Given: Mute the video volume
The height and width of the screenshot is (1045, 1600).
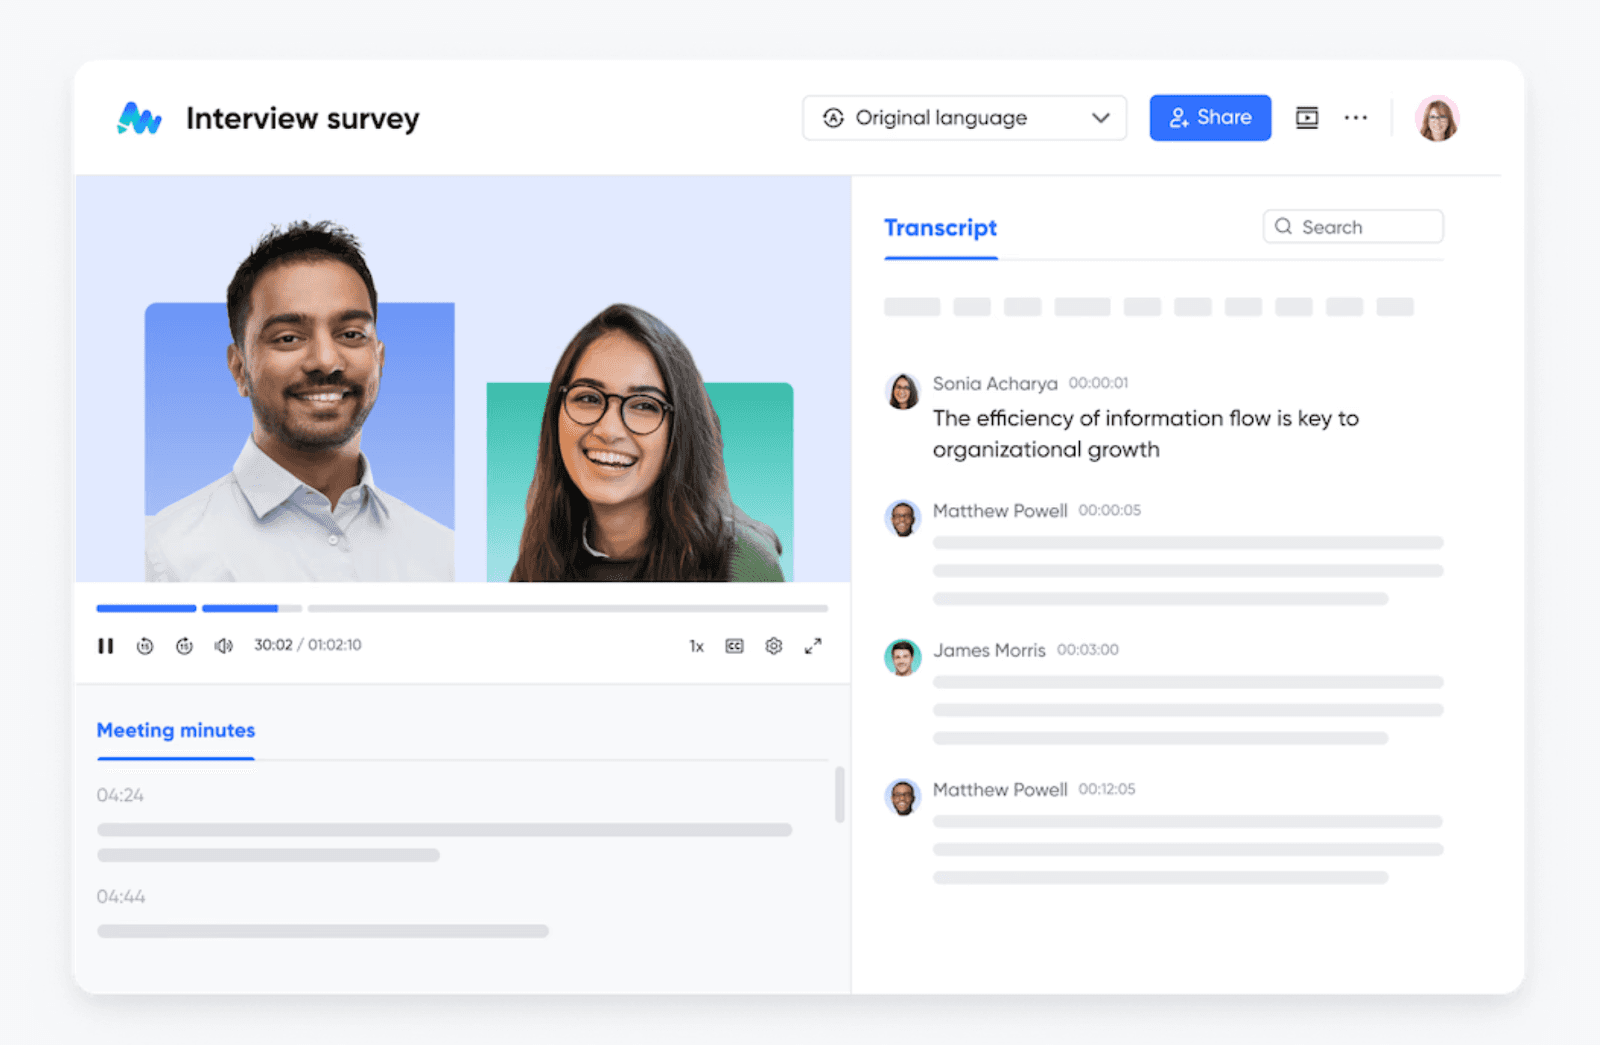Looking at the screenshot, I should click(x=223, y=646).
